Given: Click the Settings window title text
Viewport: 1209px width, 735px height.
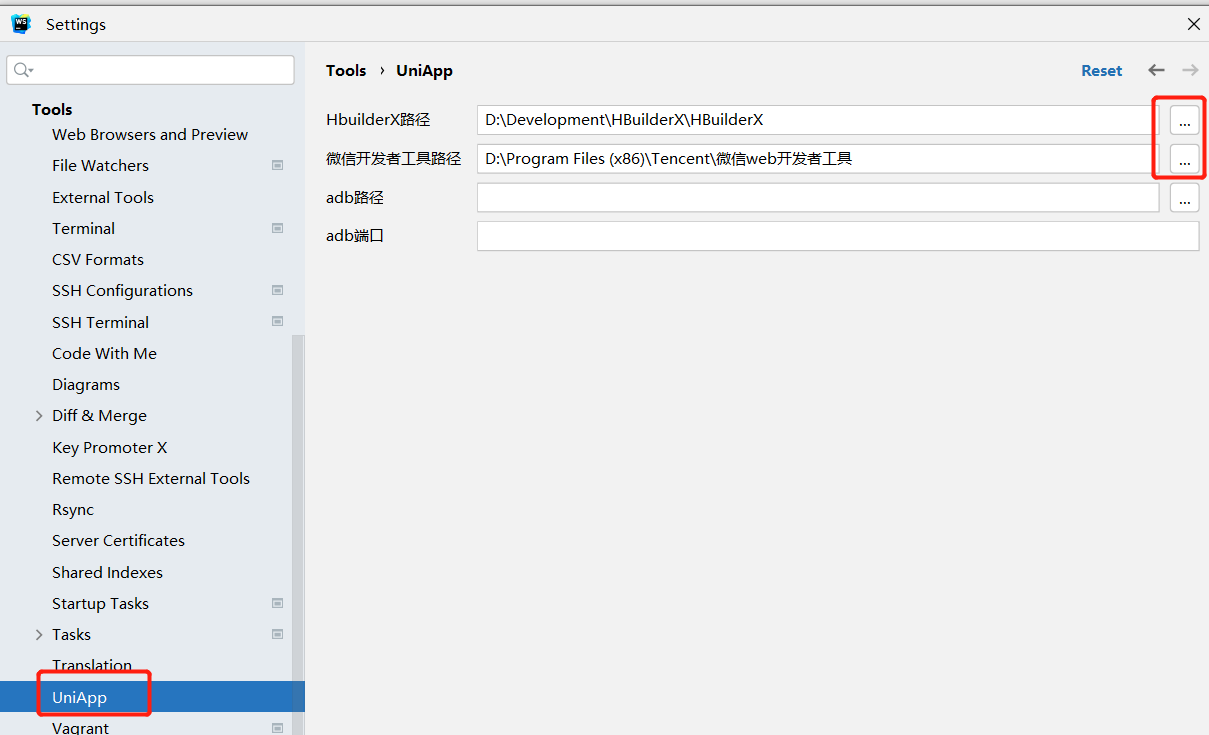Looking at the screenshot, I should tap(76, 24).
